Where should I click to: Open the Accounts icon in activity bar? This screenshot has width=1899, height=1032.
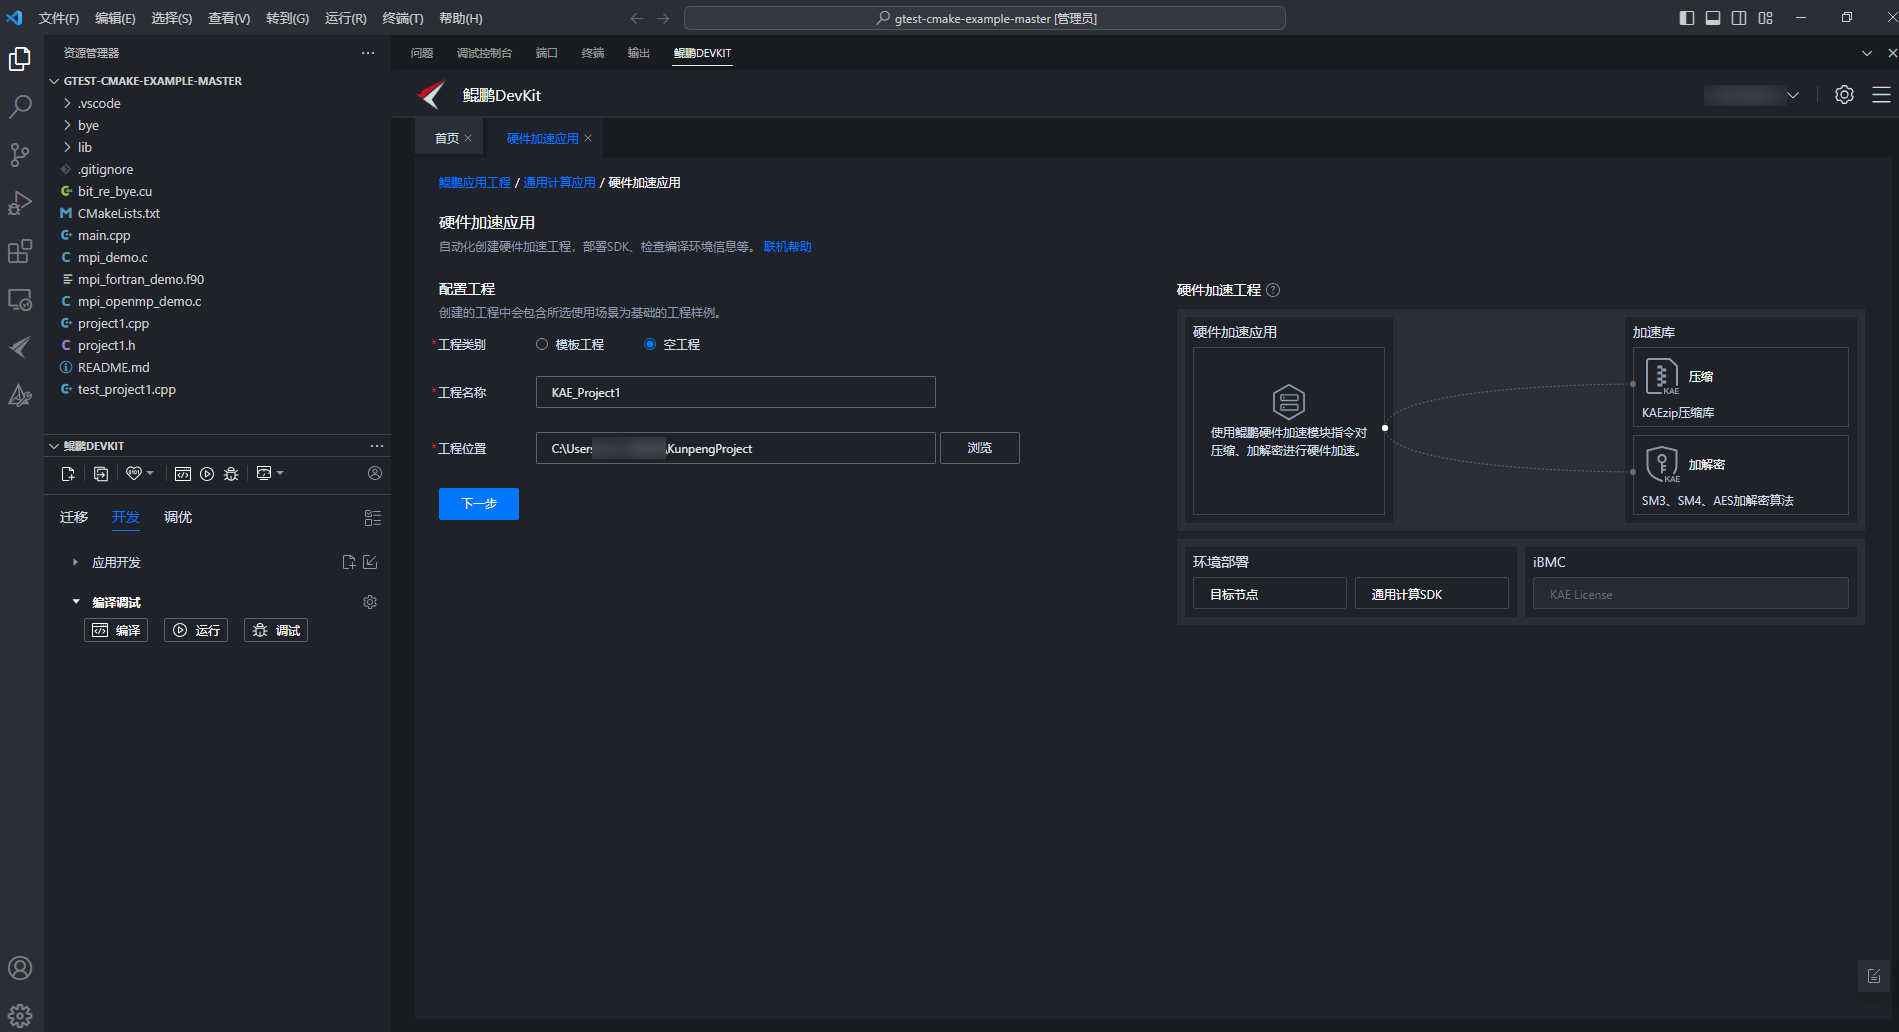coord(20,968)
